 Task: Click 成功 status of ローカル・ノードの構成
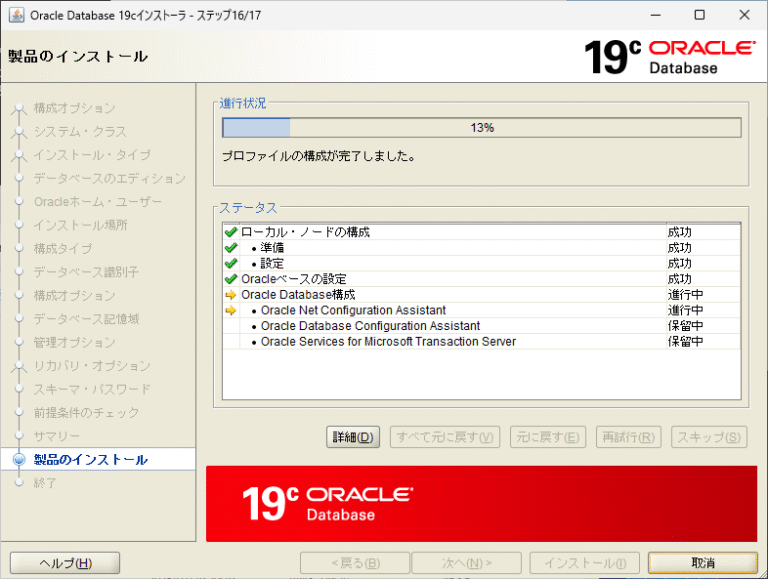[679, 232]
